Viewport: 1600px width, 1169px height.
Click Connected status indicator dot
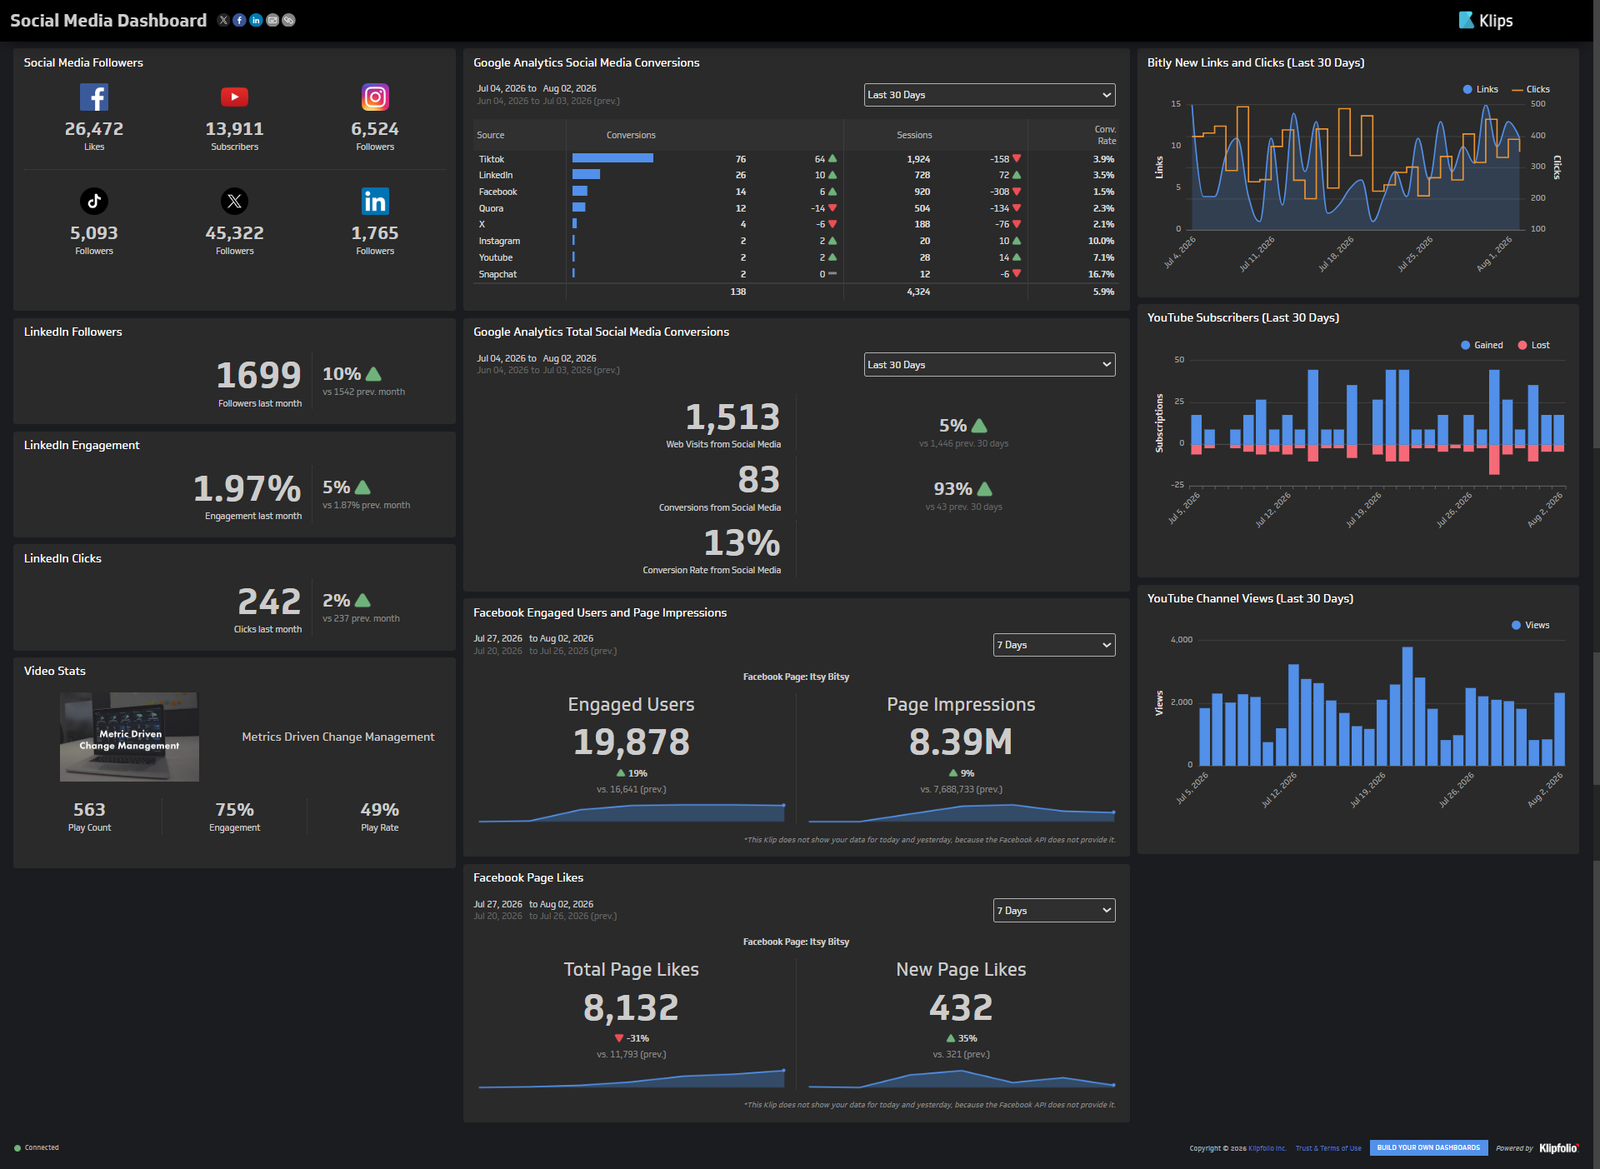(18, 1148)
